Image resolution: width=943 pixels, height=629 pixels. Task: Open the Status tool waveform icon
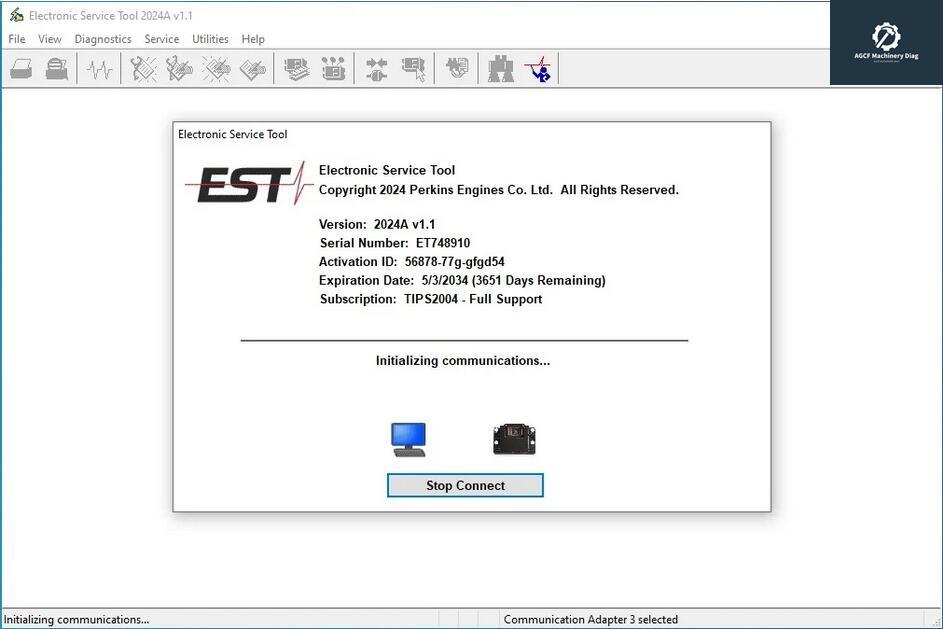(x=99, y=69)
